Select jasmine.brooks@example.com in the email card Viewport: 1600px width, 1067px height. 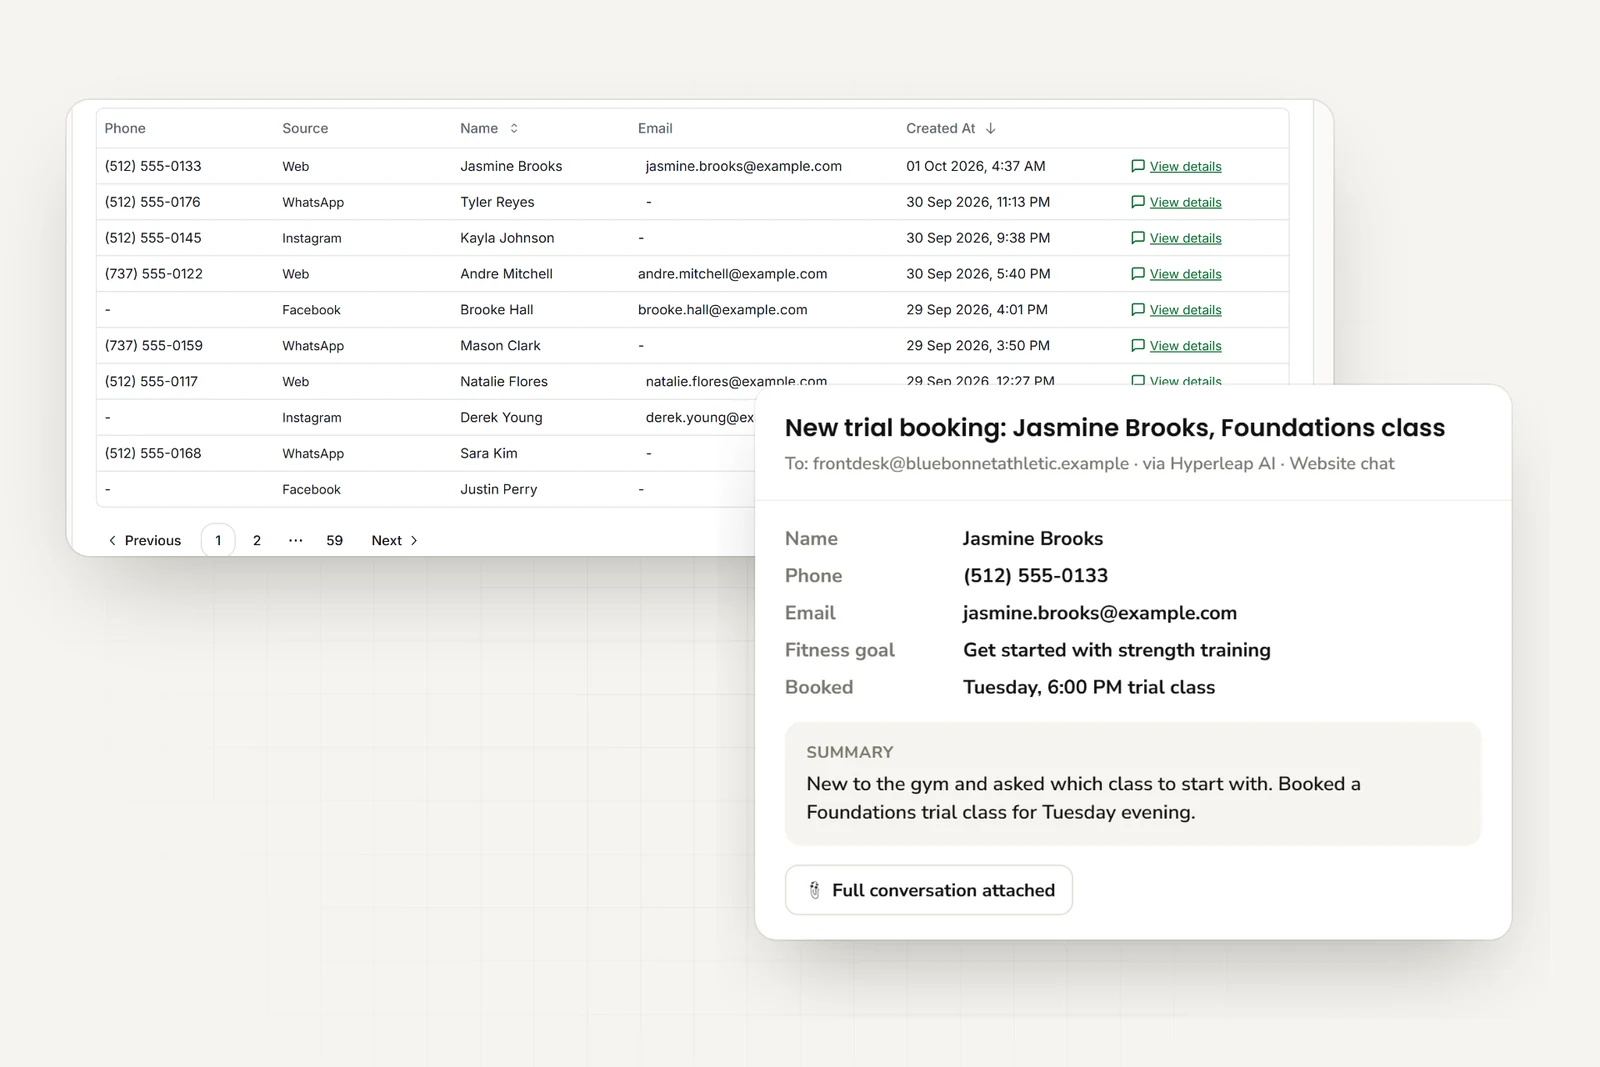click(x=1100, y=613)
